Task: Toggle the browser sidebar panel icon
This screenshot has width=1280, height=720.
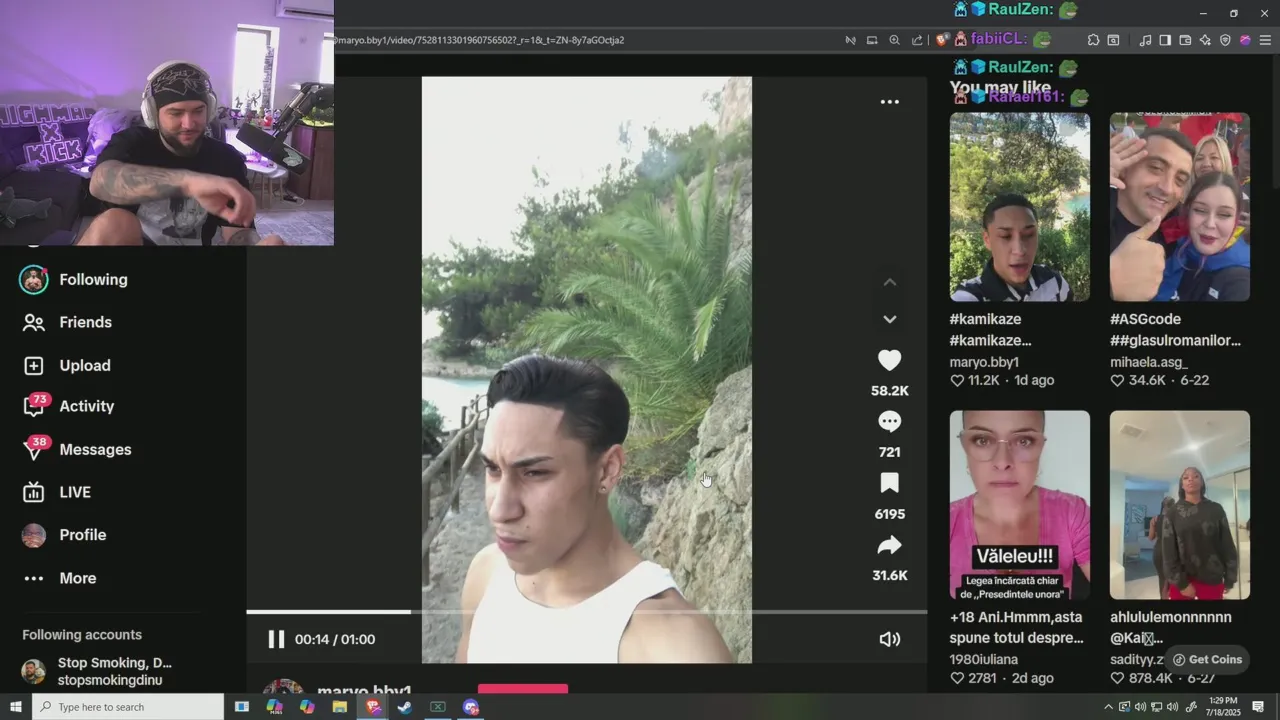Action: pos(1165,40)
